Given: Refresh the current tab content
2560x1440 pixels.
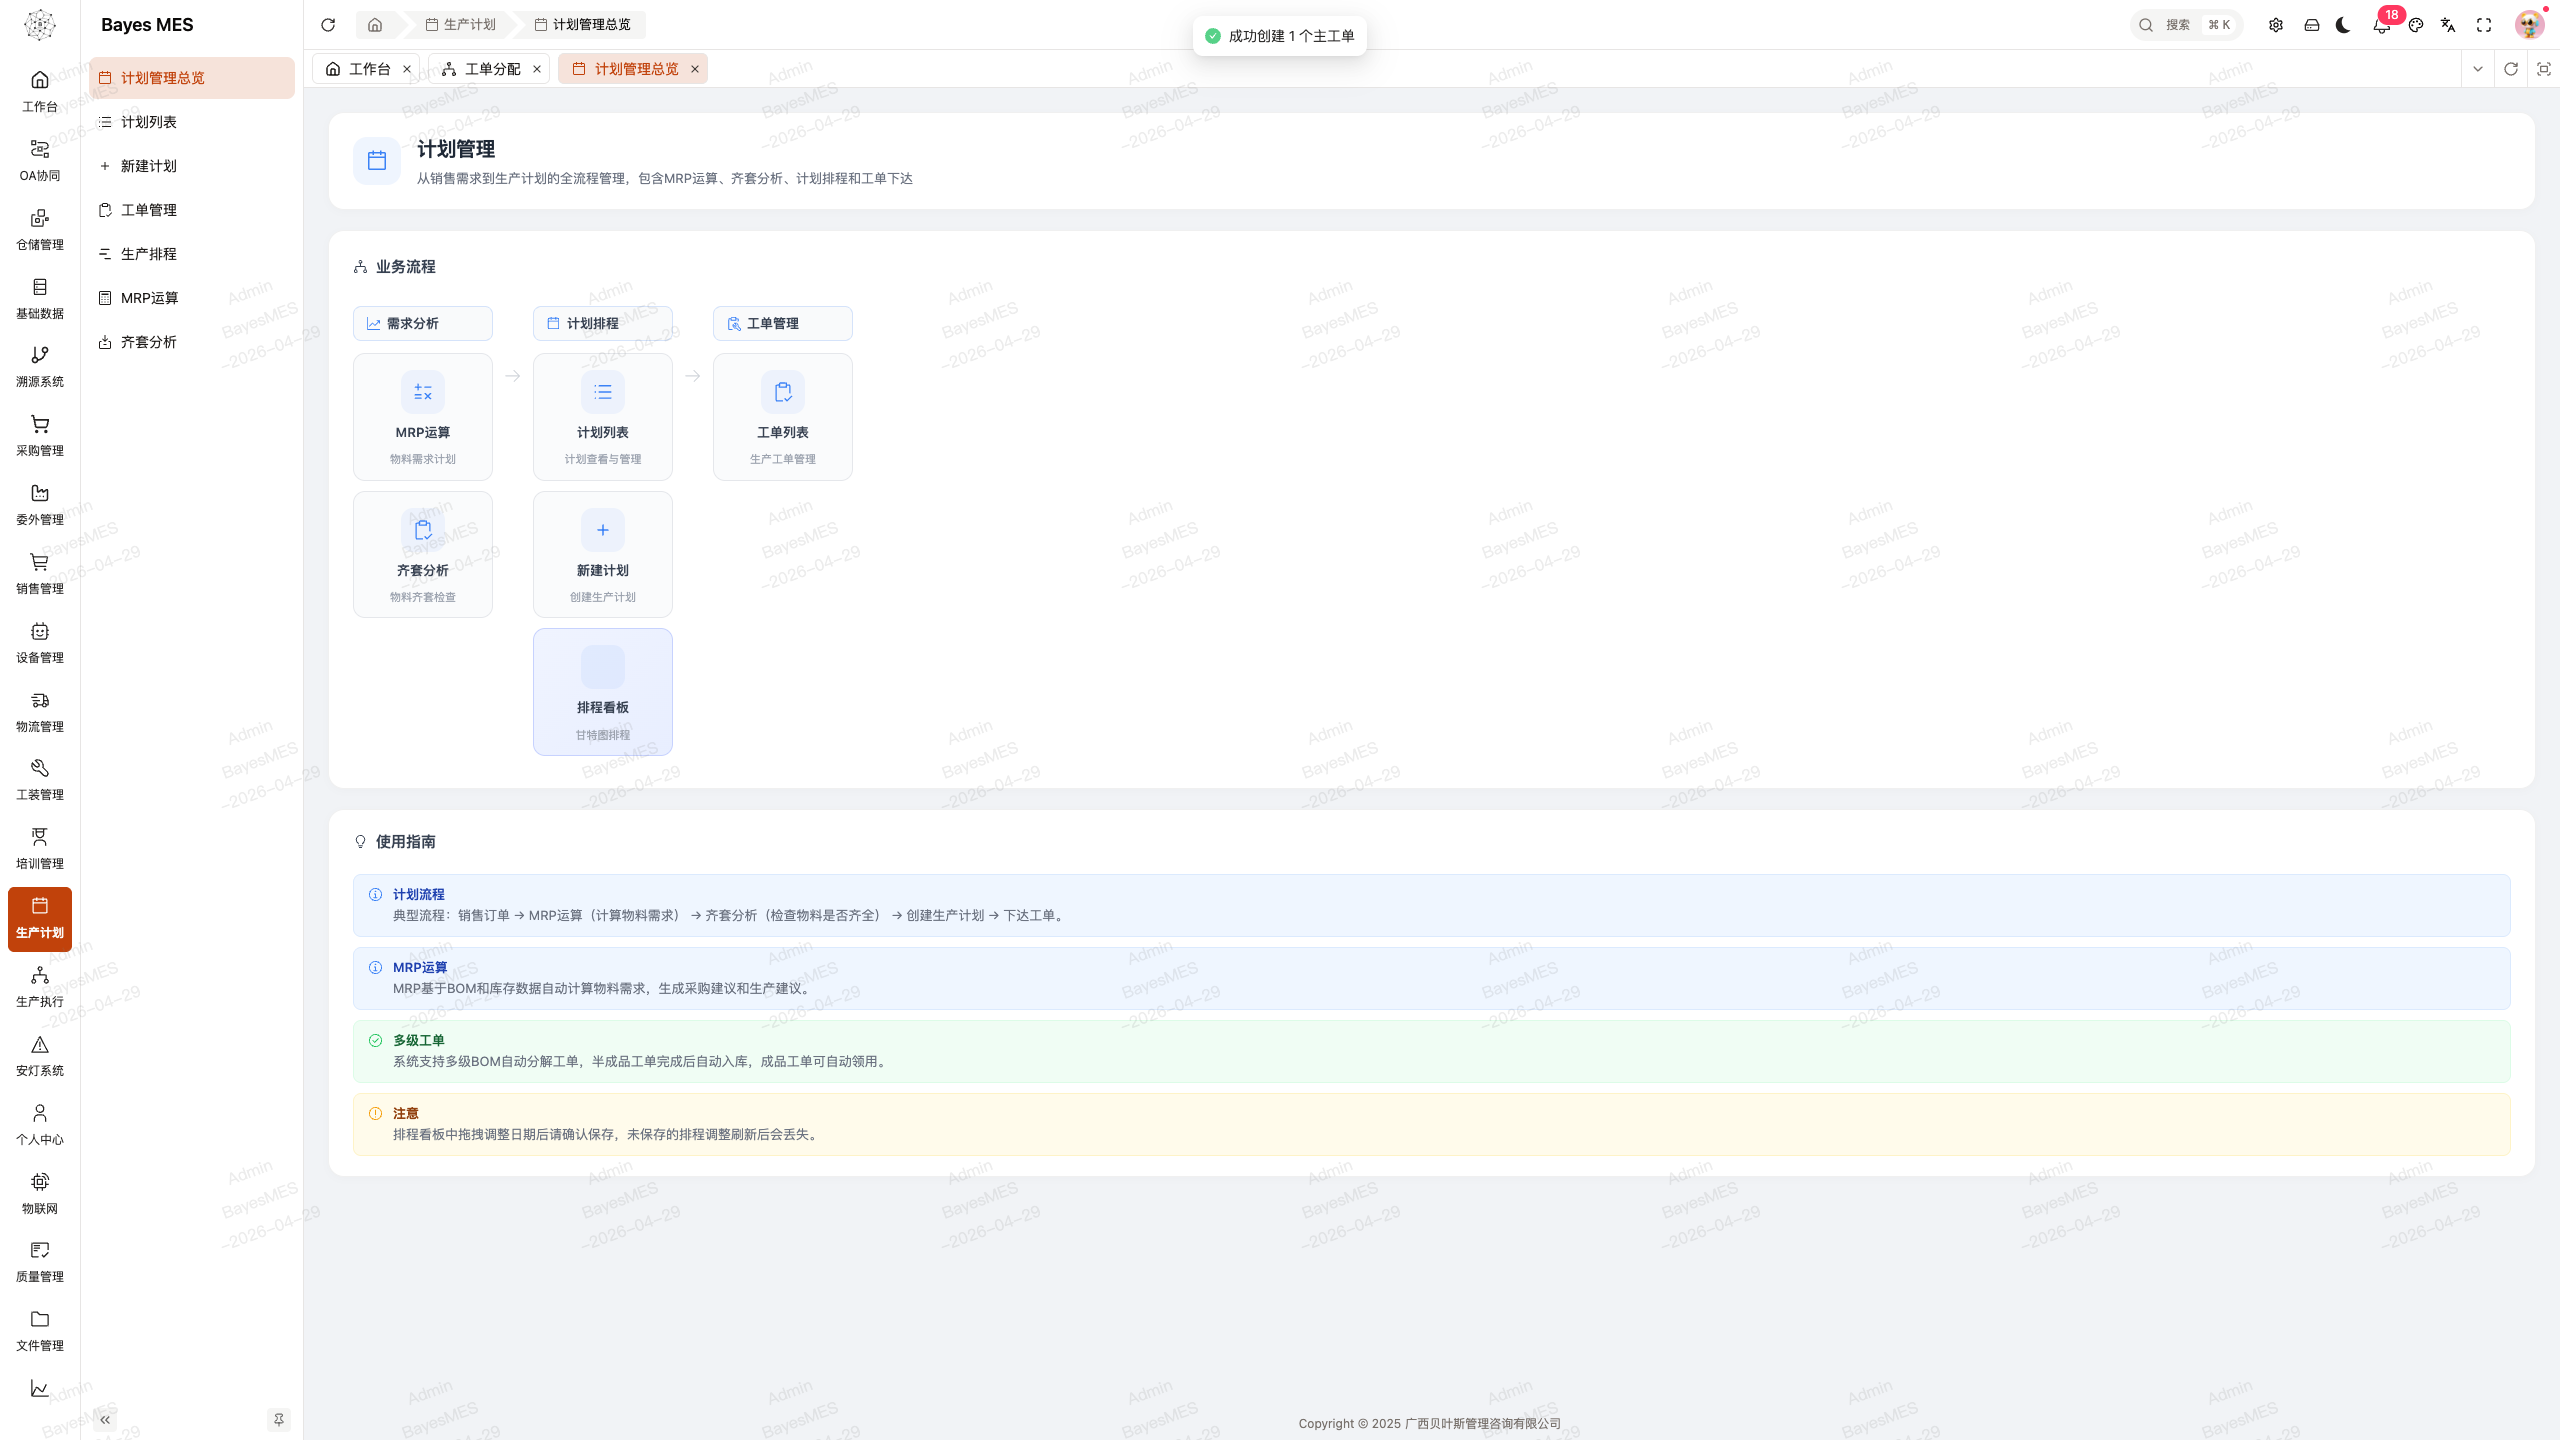Looking at the screenshot, I should click(2511, 69).
